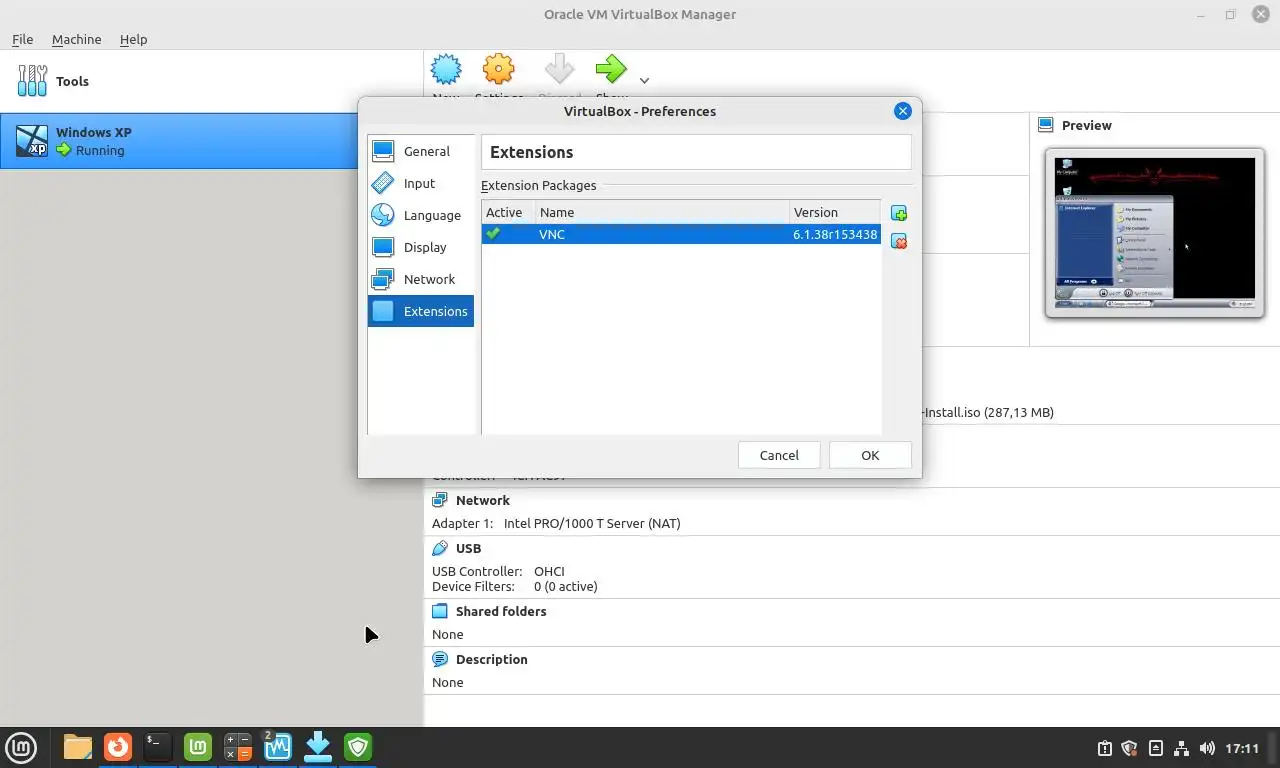The width and height of the screenshot is (1280, 768).
Task: Open the Network preferences category
Action: click(421, 279)
